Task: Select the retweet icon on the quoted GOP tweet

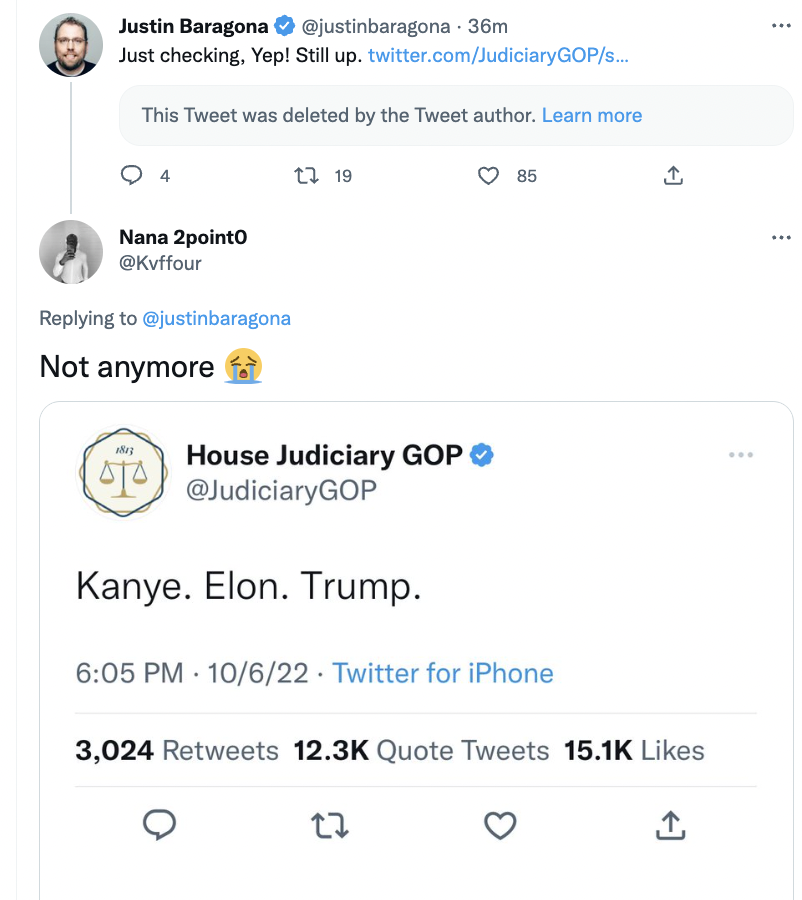Action: [329, 825]
